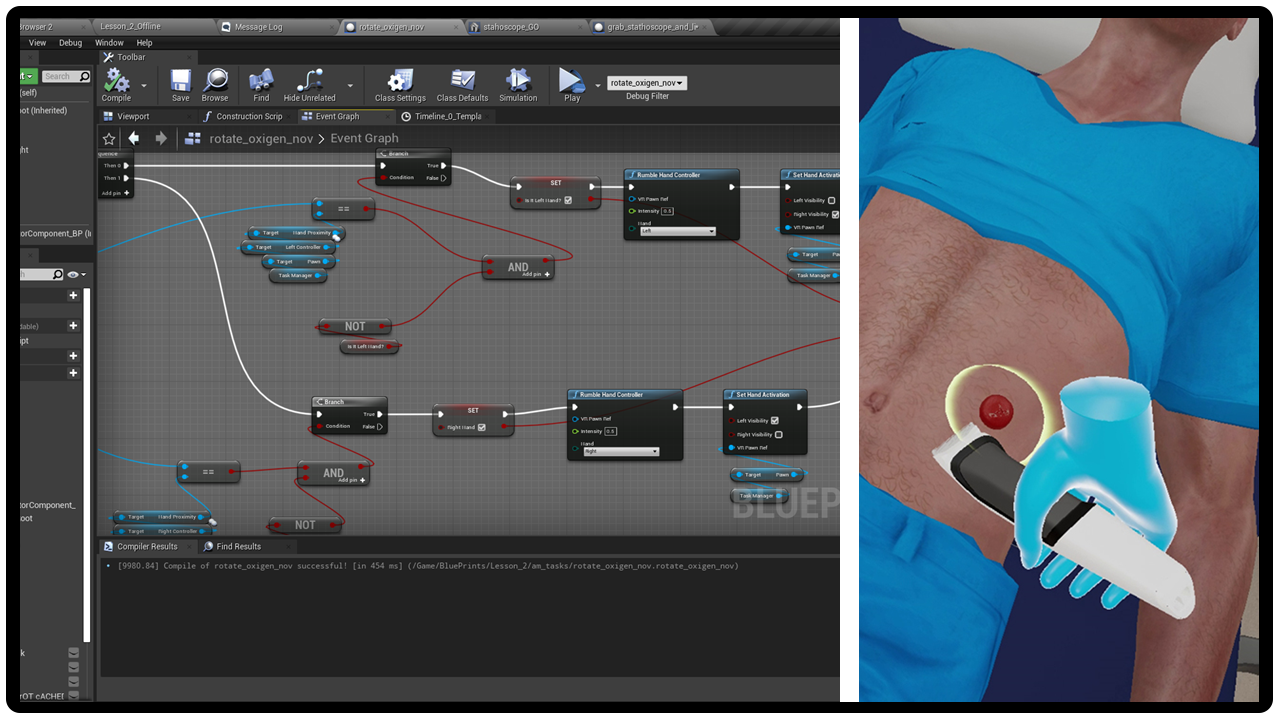Click the eye view options icon
The image size is (1280, 720).
click(72, 274)
